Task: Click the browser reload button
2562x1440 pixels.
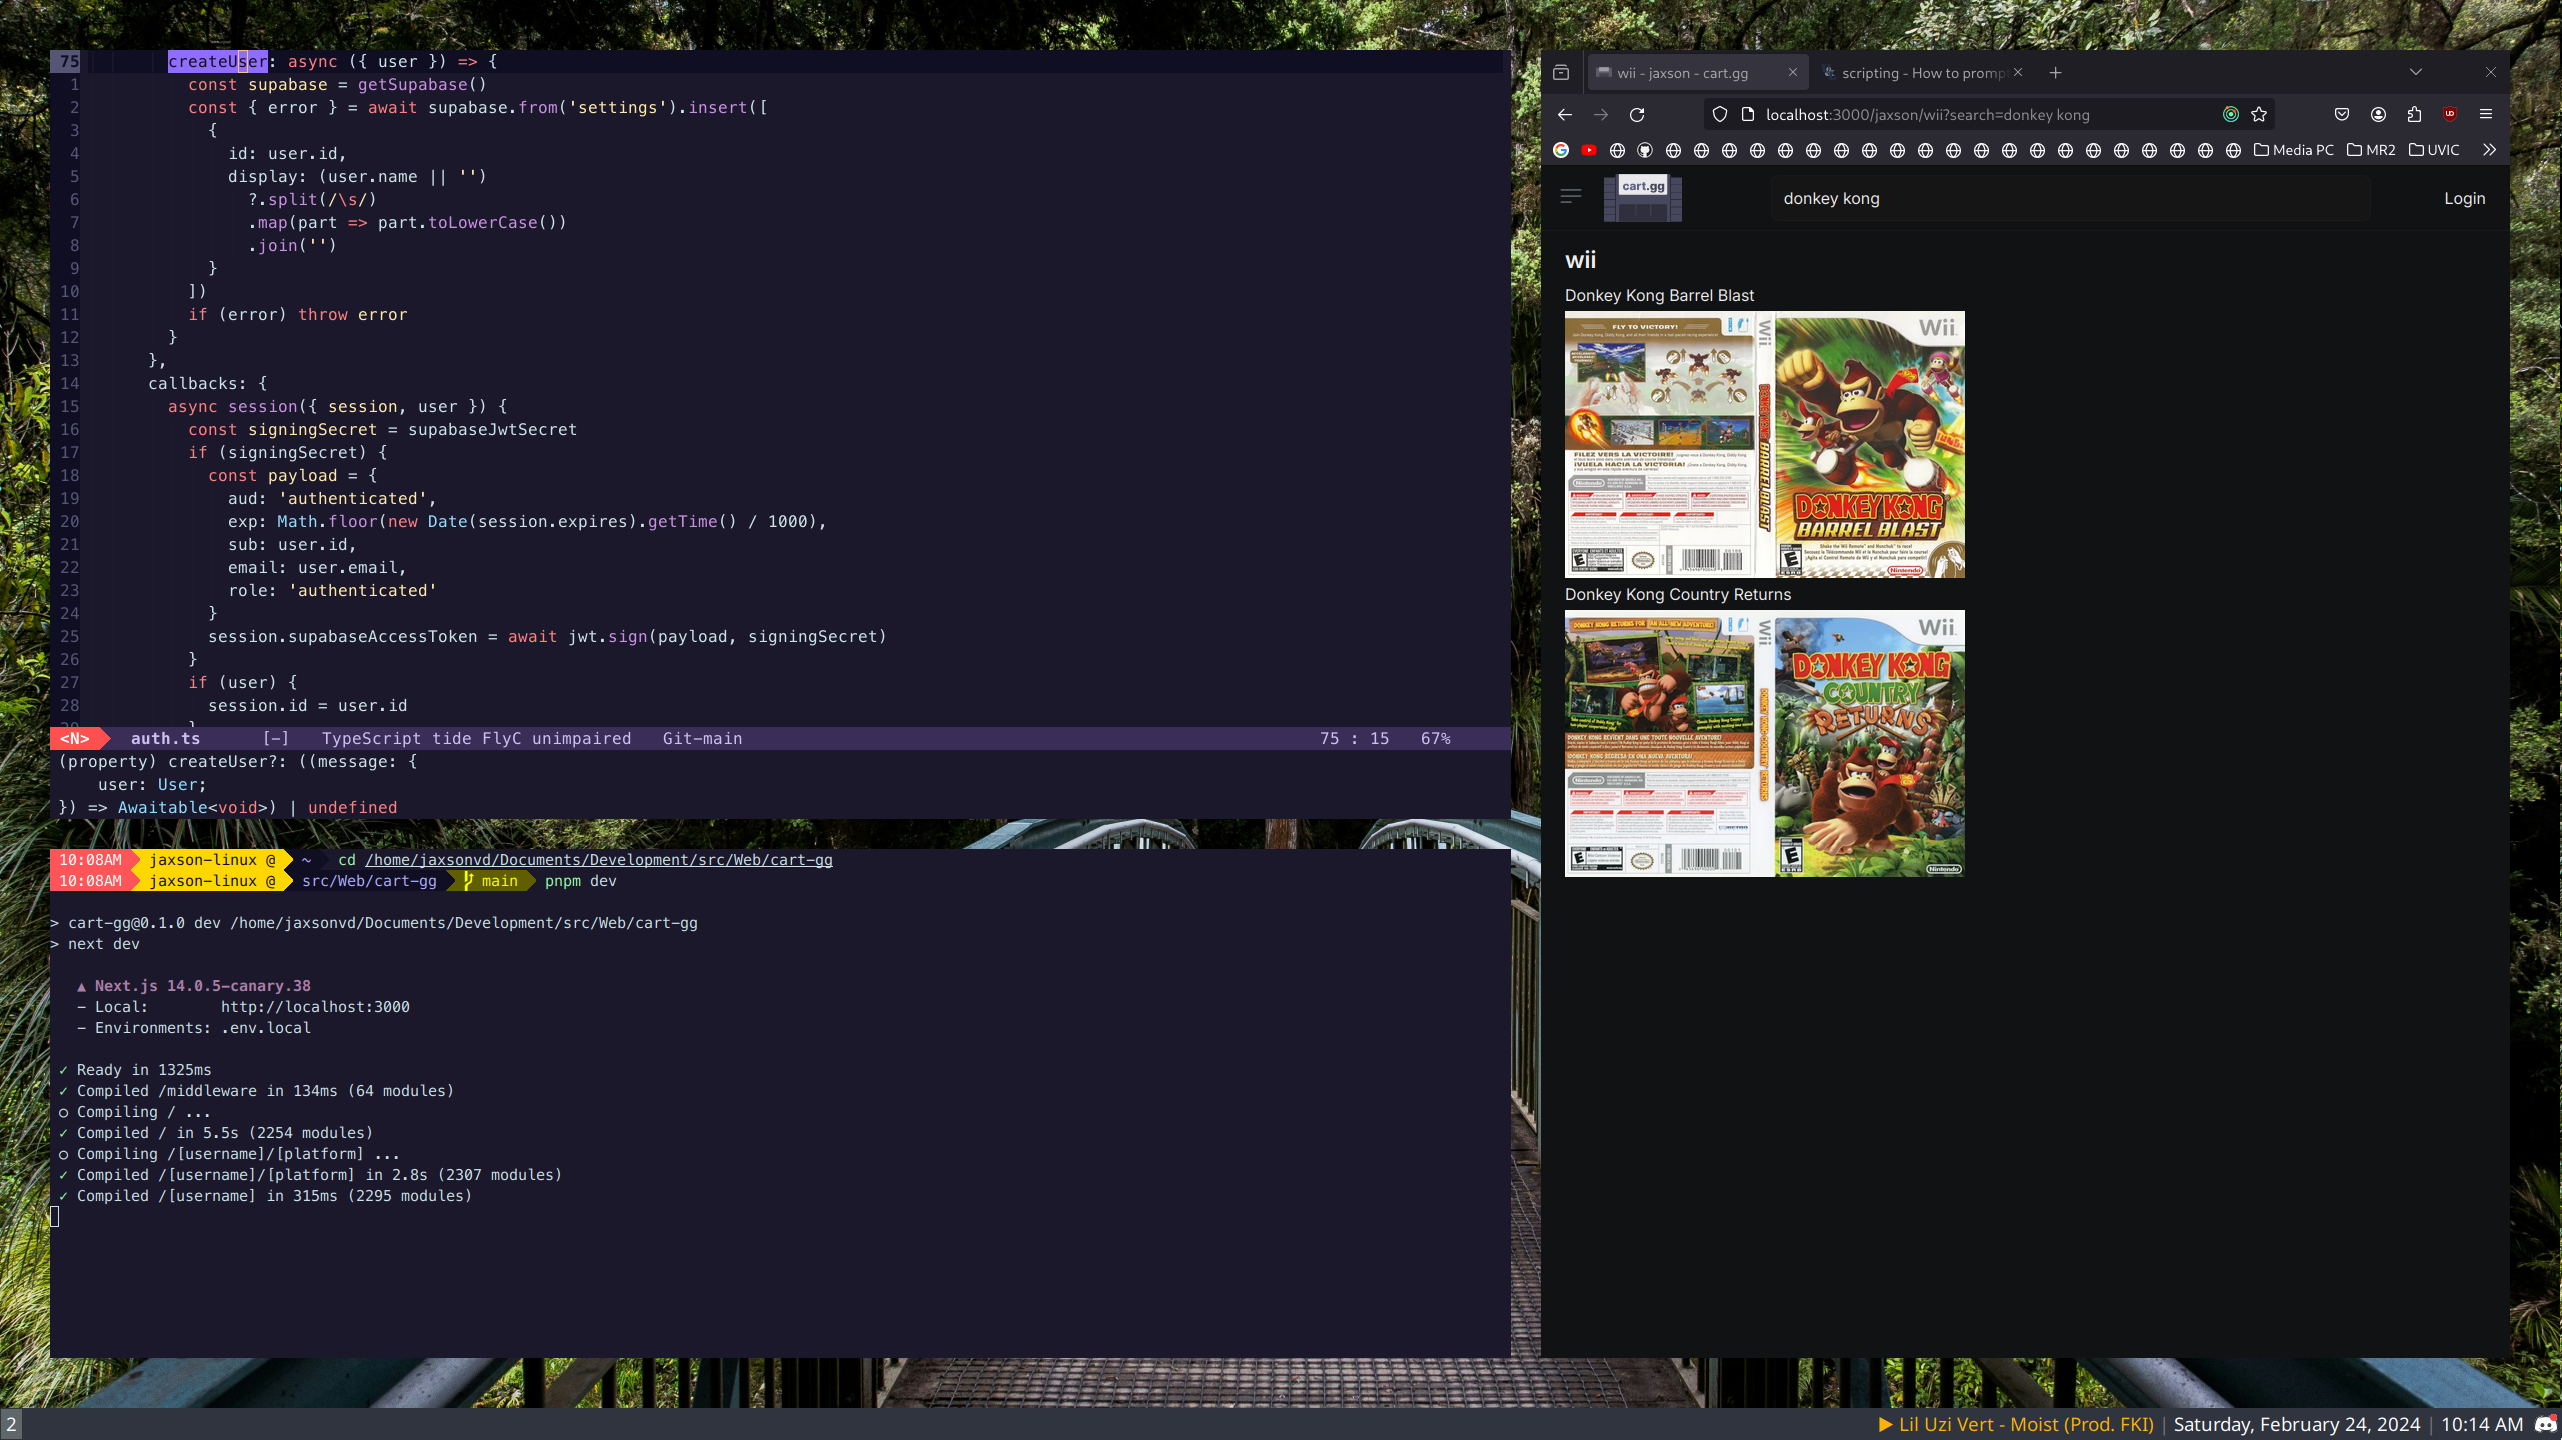Action: coord(1637,115)
